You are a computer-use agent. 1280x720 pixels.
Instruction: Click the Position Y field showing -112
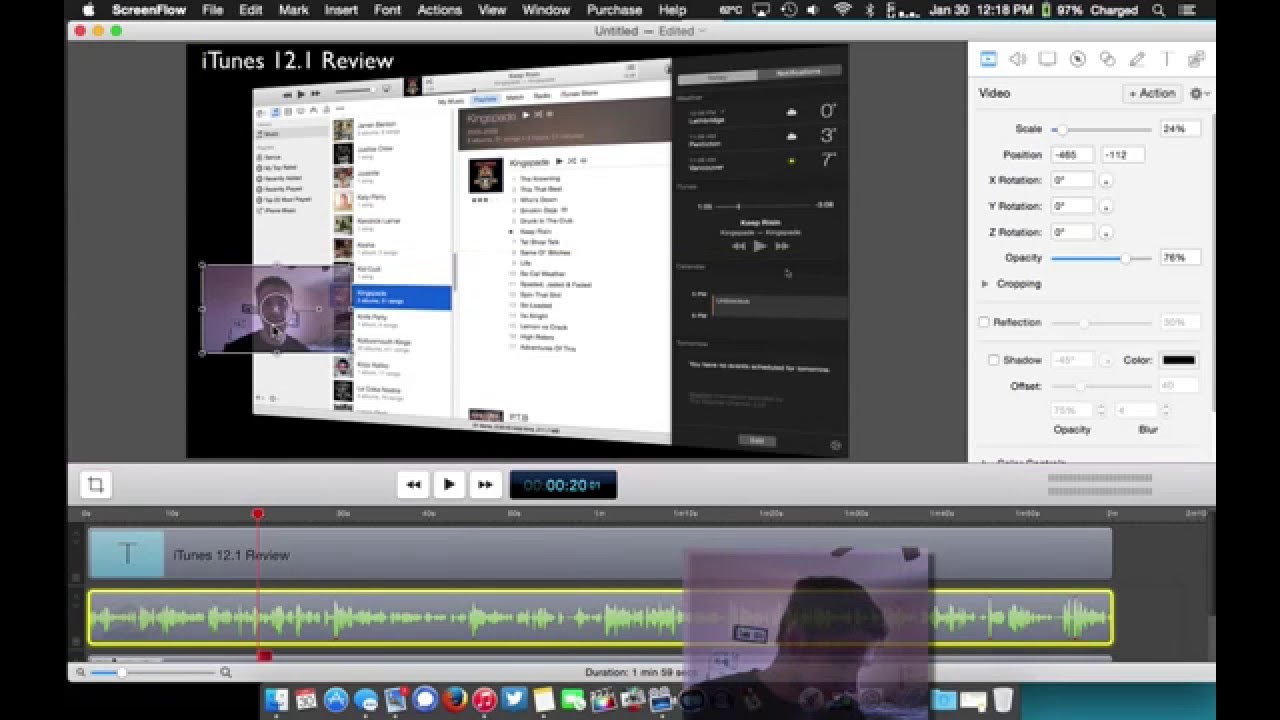[1122, 155]
